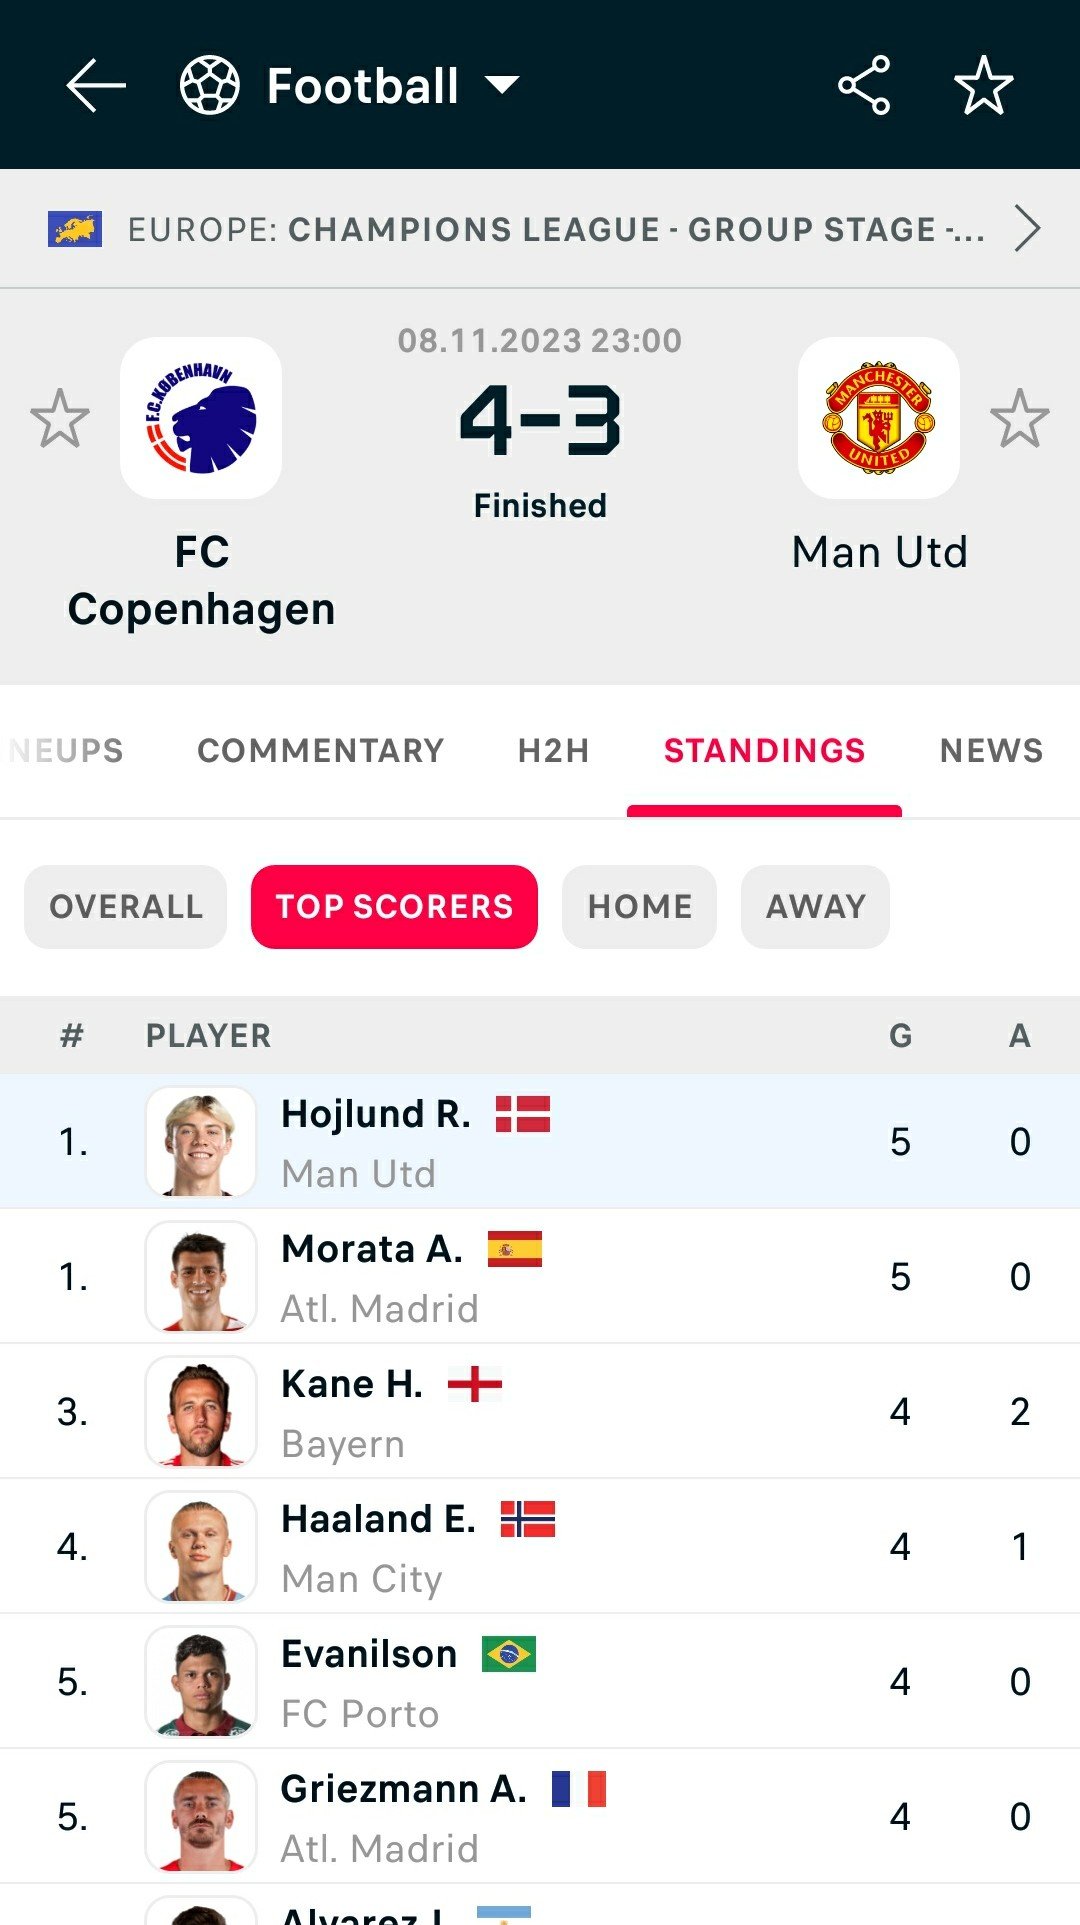Open Hojlund R. player photo
Screen dimensions: 1080x1925
[x=201, y=1142]
